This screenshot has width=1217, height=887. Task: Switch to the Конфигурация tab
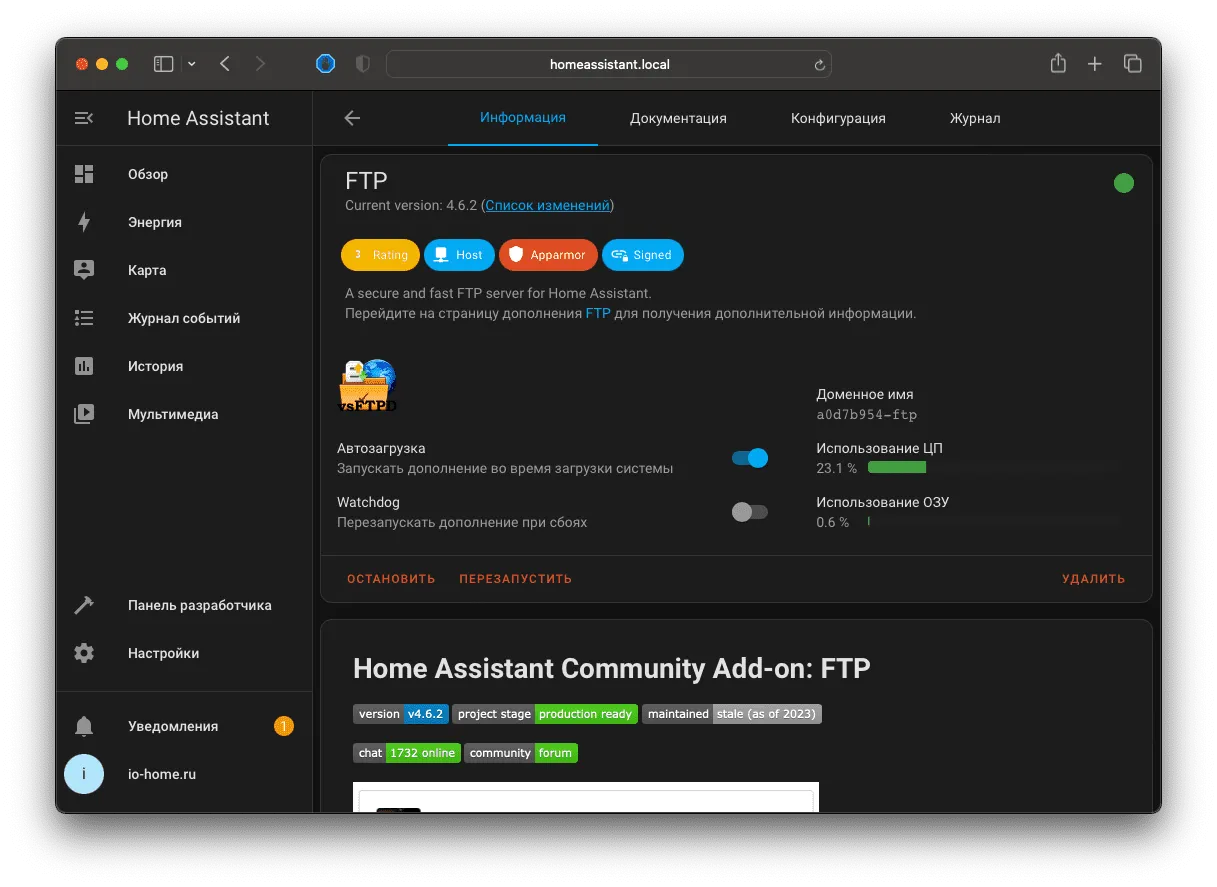point(838,118)
